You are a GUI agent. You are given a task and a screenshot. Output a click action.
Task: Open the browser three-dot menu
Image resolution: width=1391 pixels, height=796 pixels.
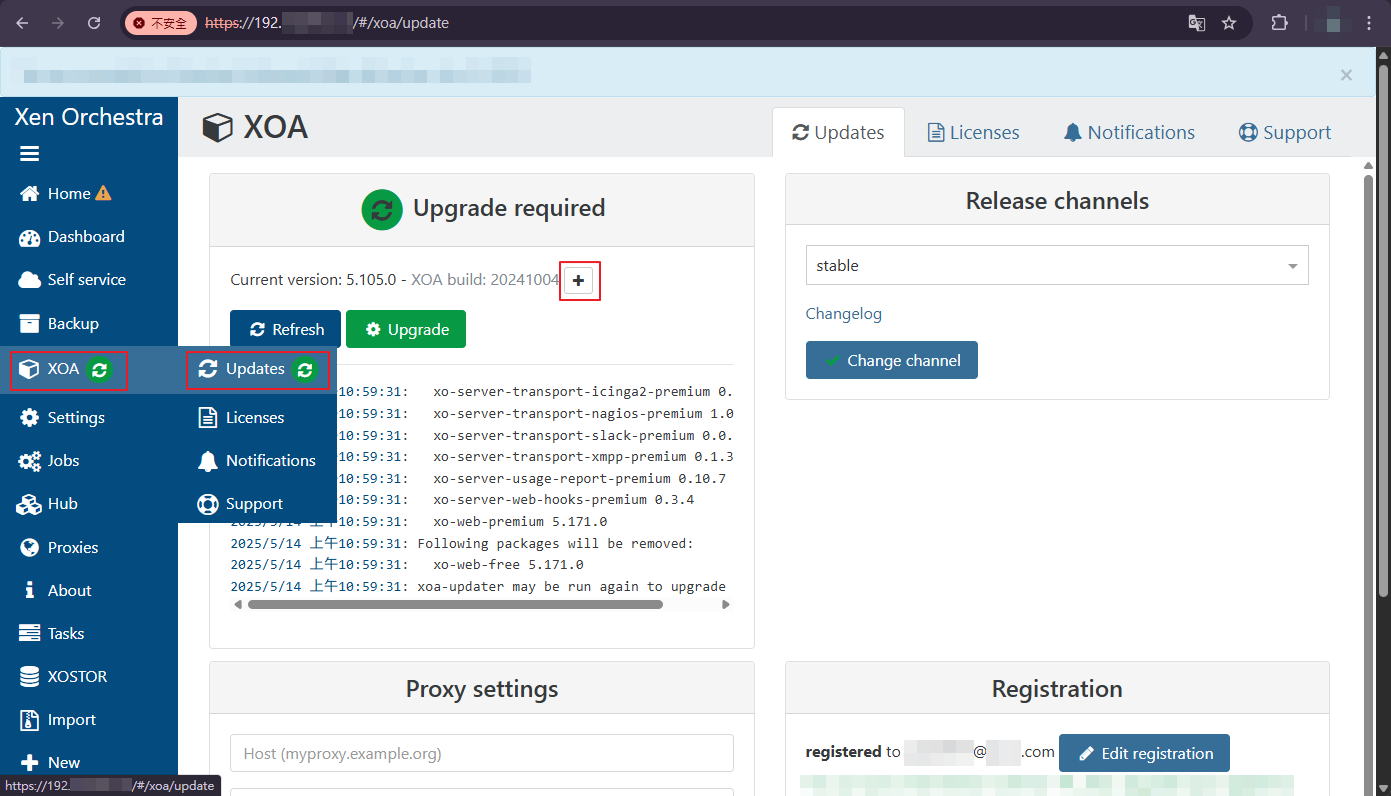click(x=1369, y=23)
